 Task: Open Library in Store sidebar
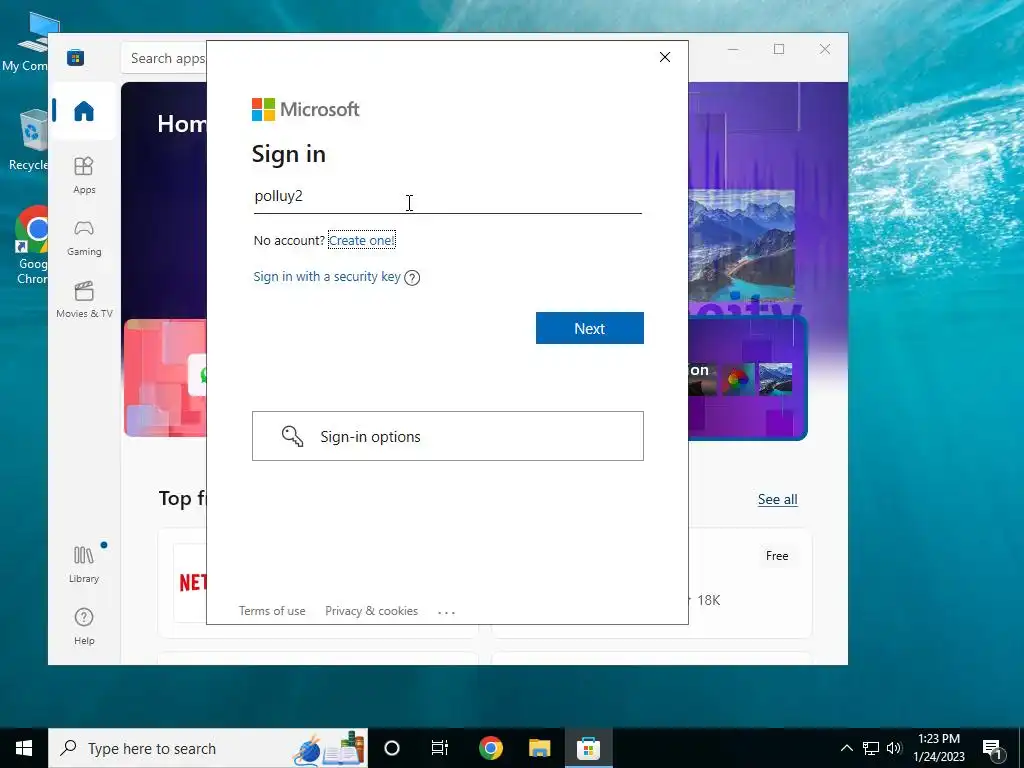click(84, 565)
